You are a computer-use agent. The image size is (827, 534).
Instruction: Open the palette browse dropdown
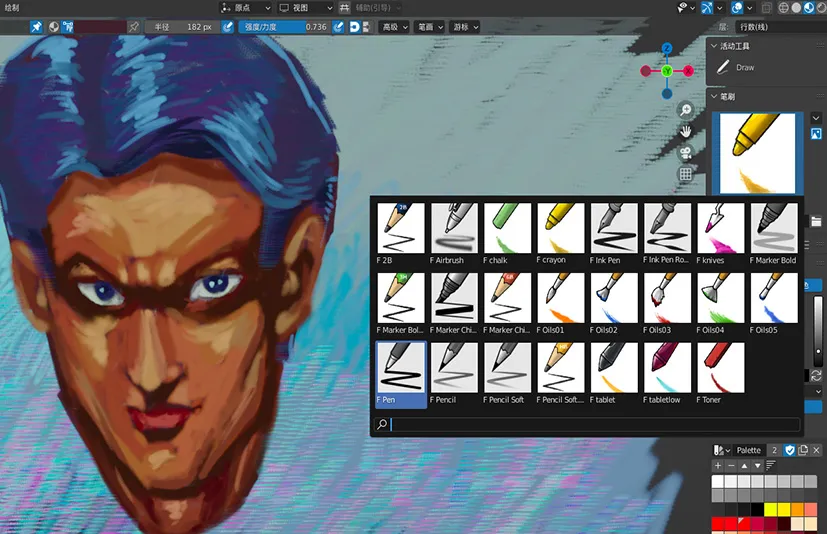click(721, 450)
